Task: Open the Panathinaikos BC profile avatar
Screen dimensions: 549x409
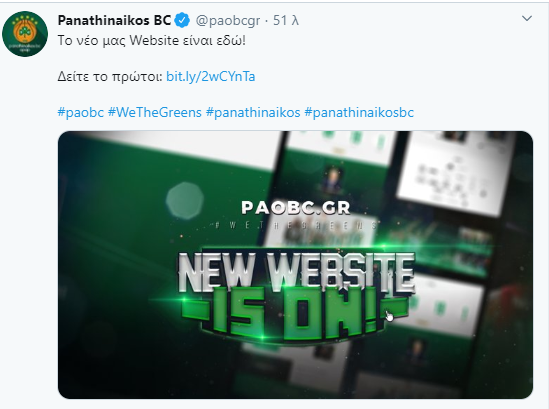Action: 25,34
